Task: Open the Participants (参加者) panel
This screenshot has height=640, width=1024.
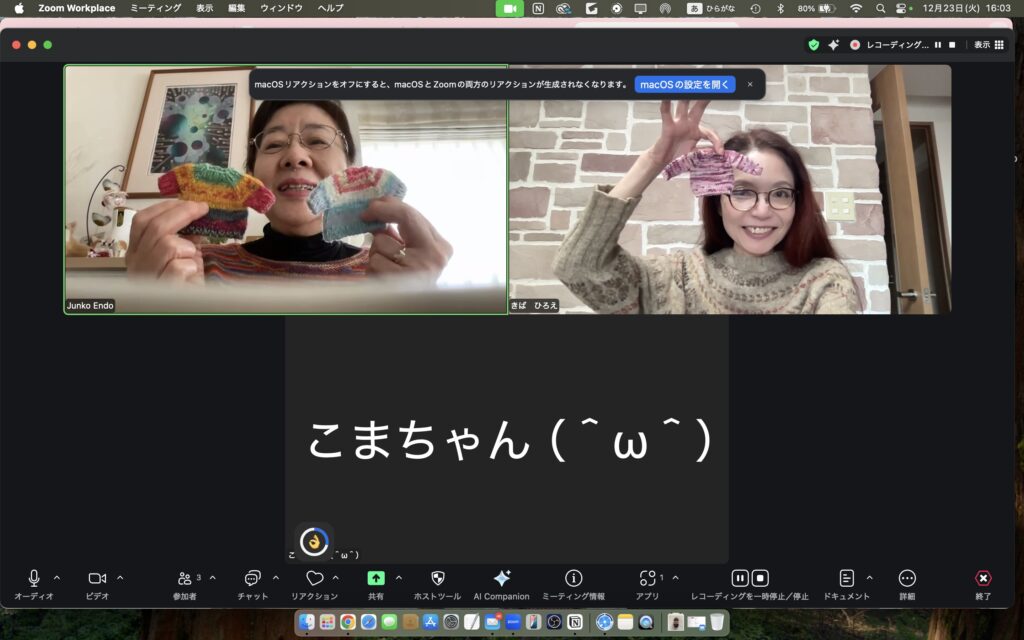Action: click(x=184, y=578)
